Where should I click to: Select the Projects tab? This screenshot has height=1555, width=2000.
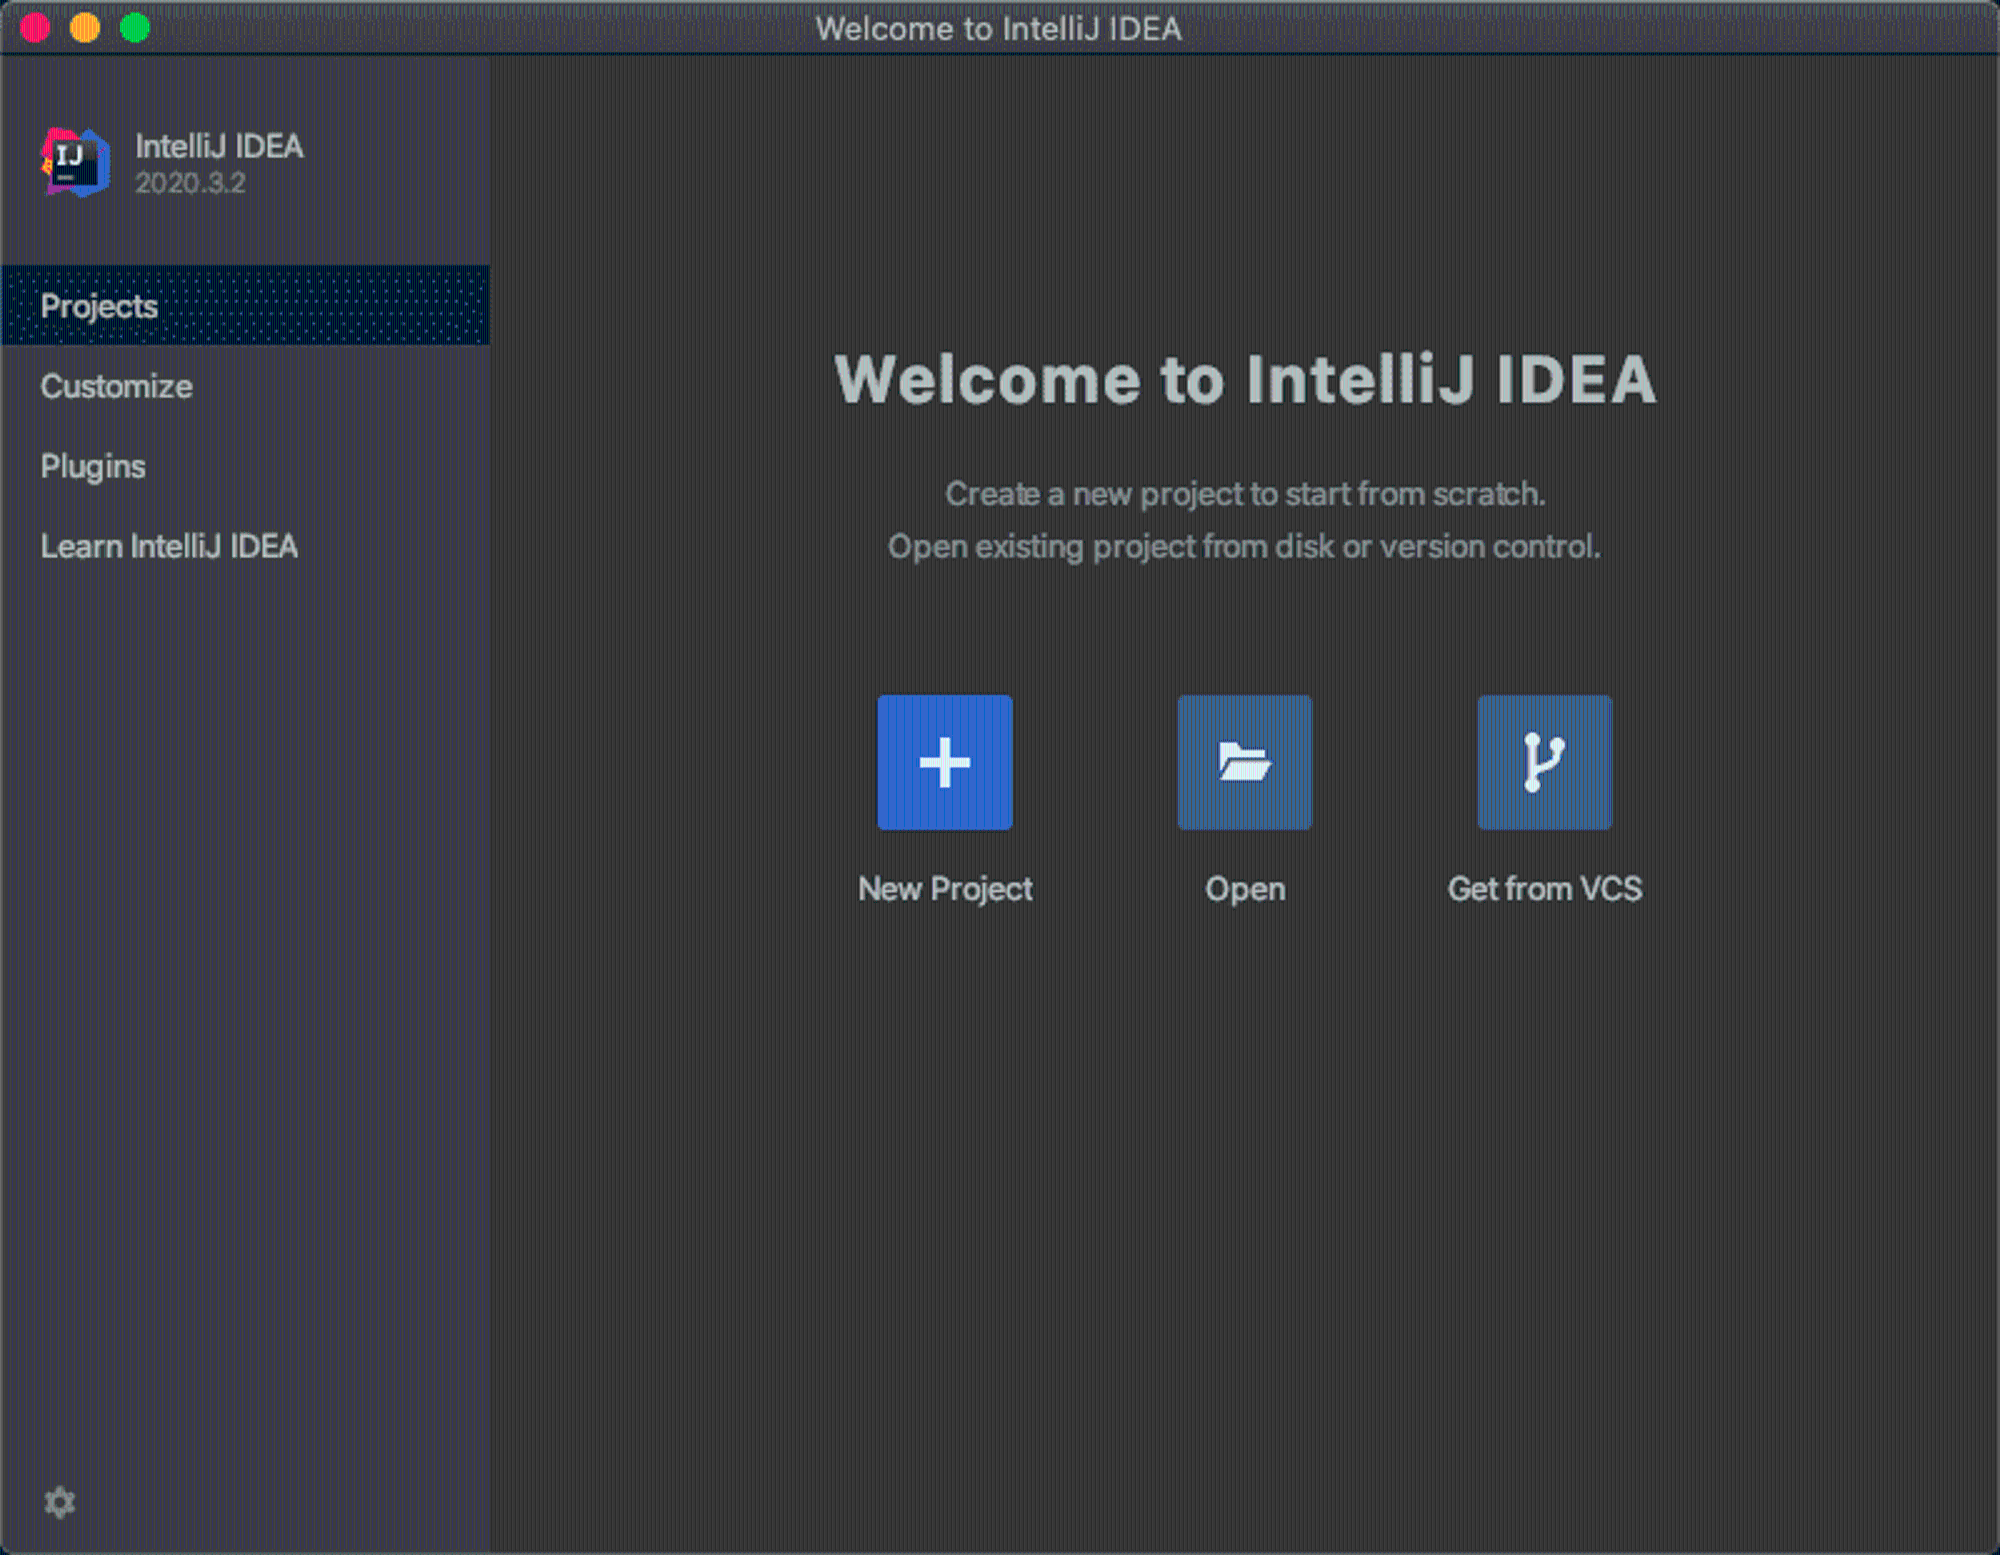246,306
